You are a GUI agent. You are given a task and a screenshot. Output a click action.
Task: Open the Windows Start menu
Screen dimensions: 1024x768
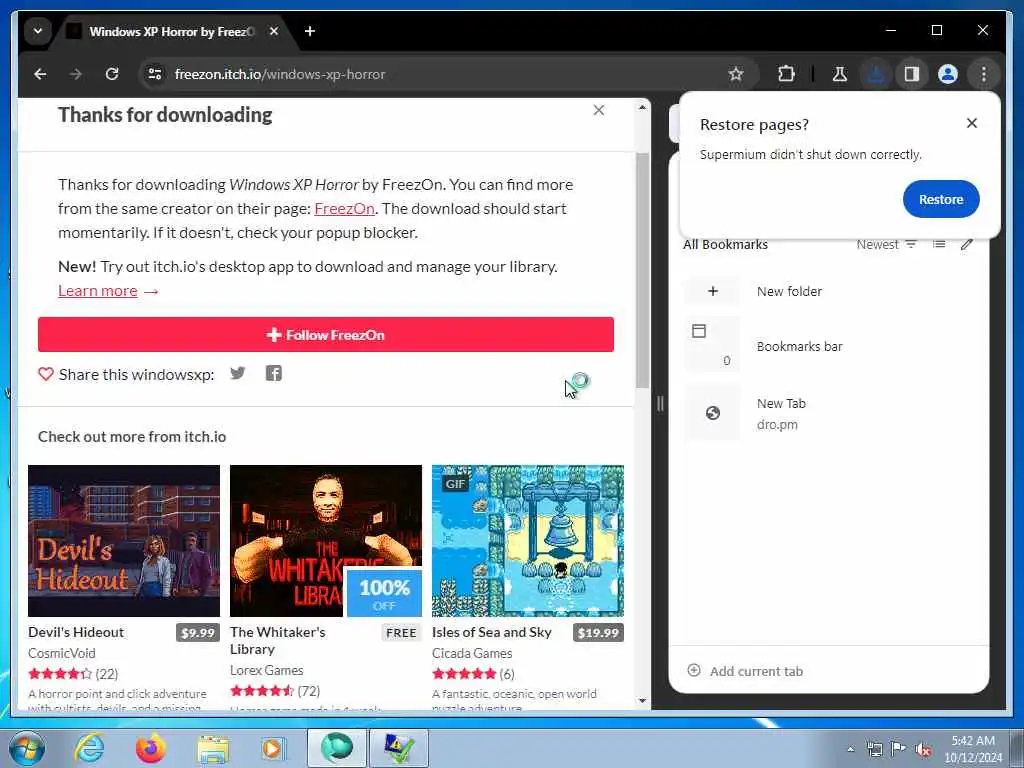click(x=26, y=748)
